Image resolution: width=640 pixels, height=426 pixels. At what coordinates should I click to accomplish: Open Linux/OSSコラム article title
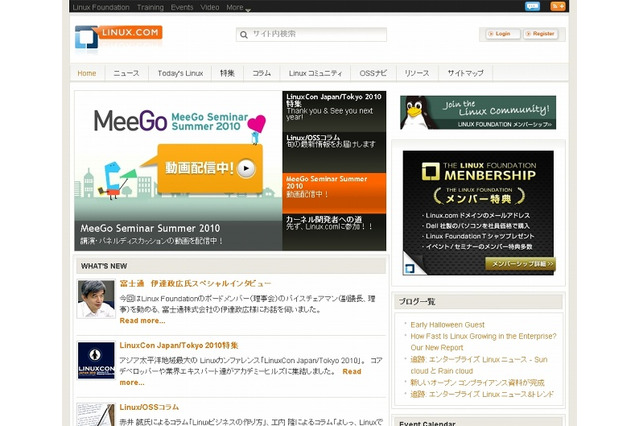pyautogui.click(x=149, y=407)
